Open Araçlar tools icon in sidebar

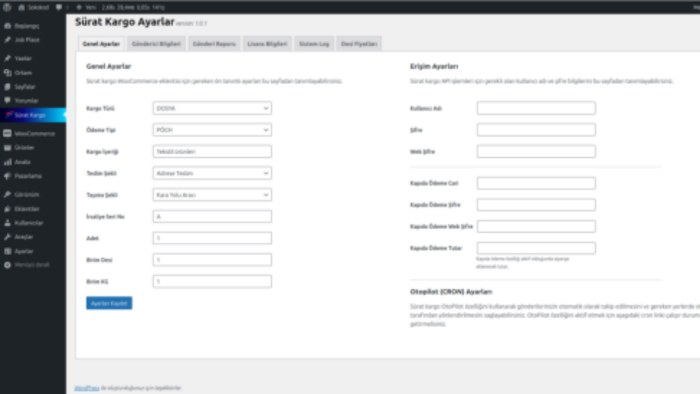[8, 237]
